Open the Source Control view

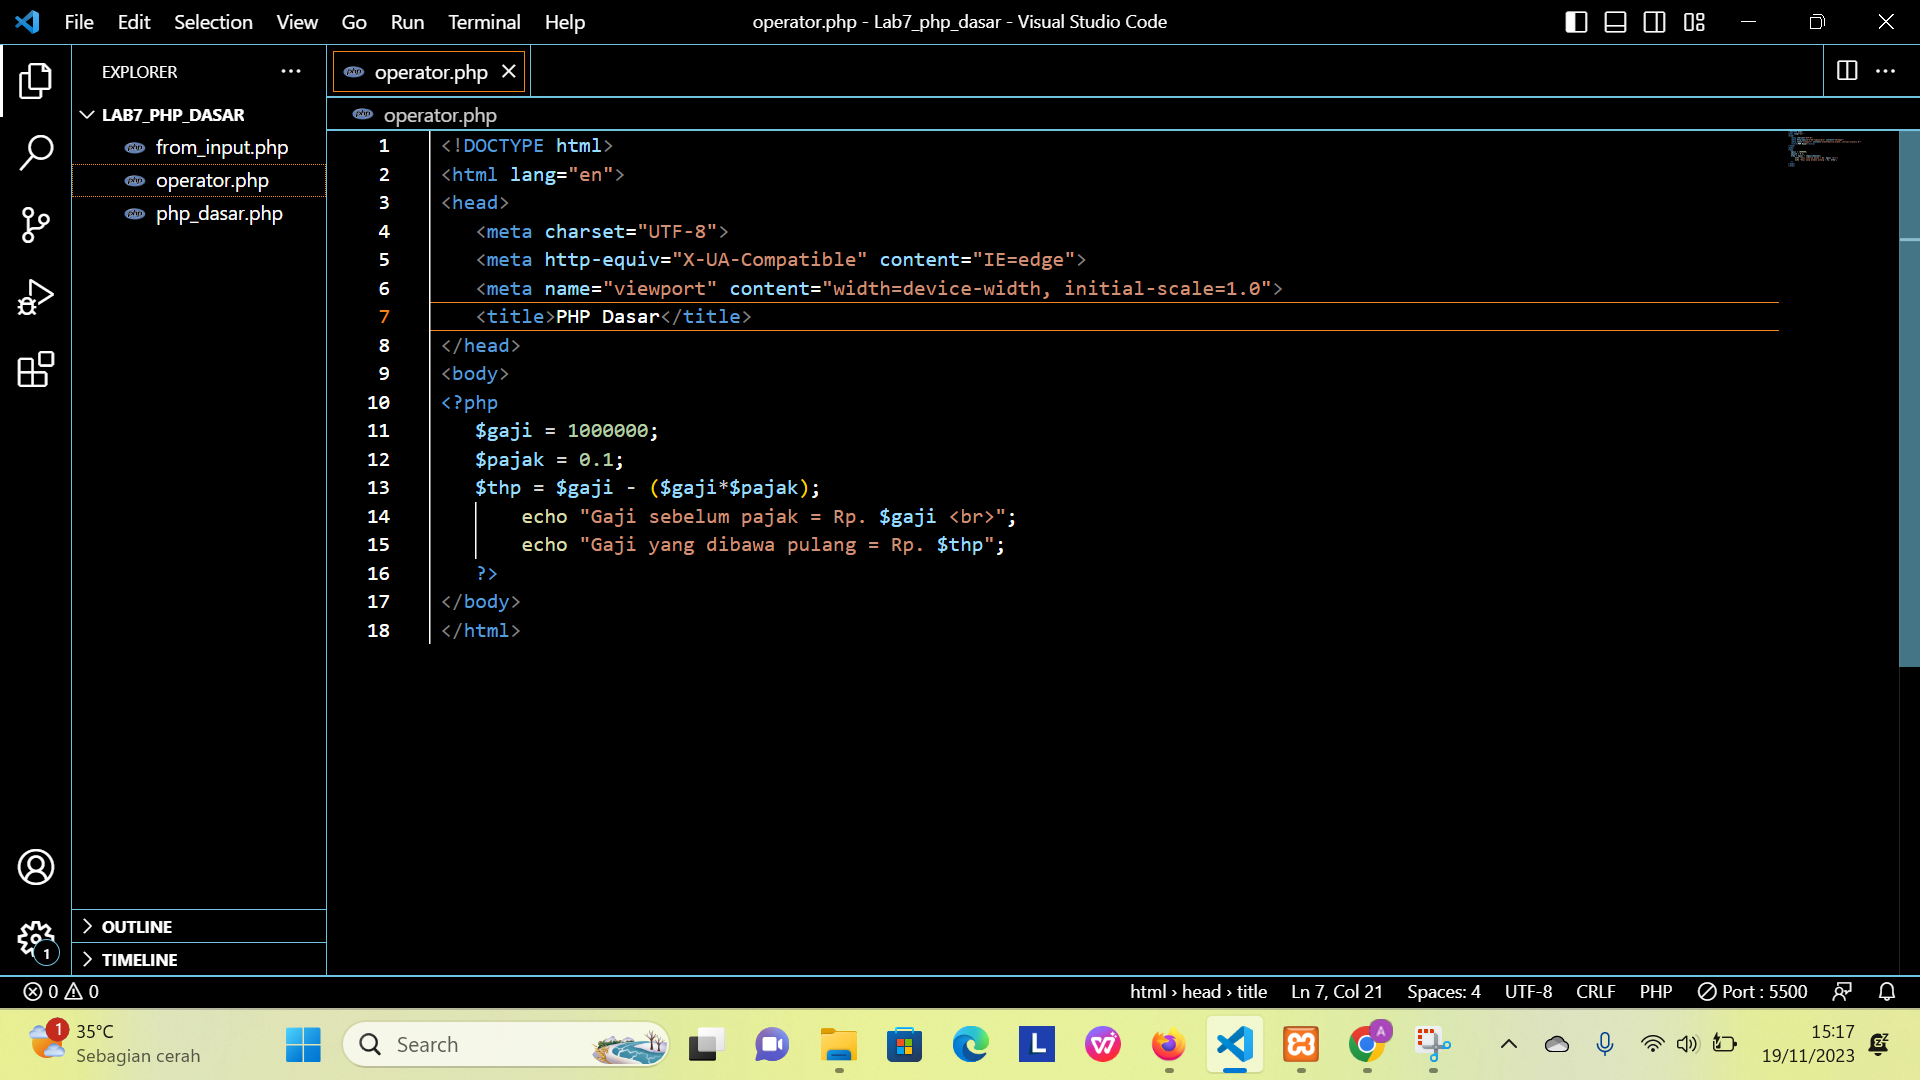(x=36, y=225)
